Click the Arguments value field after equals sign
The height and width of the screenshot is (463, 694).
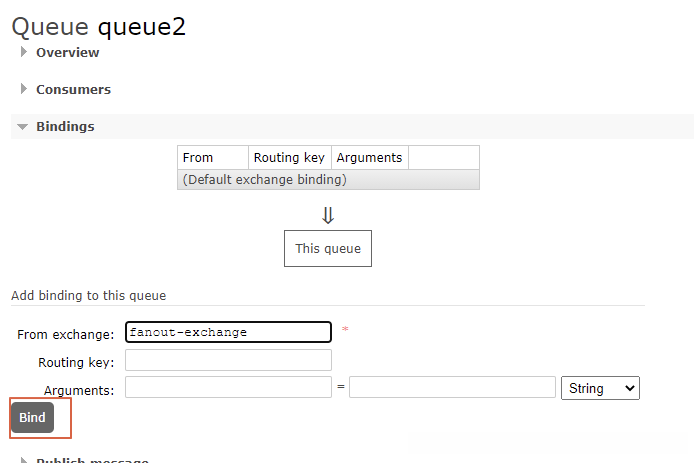[x=452, y=388]
